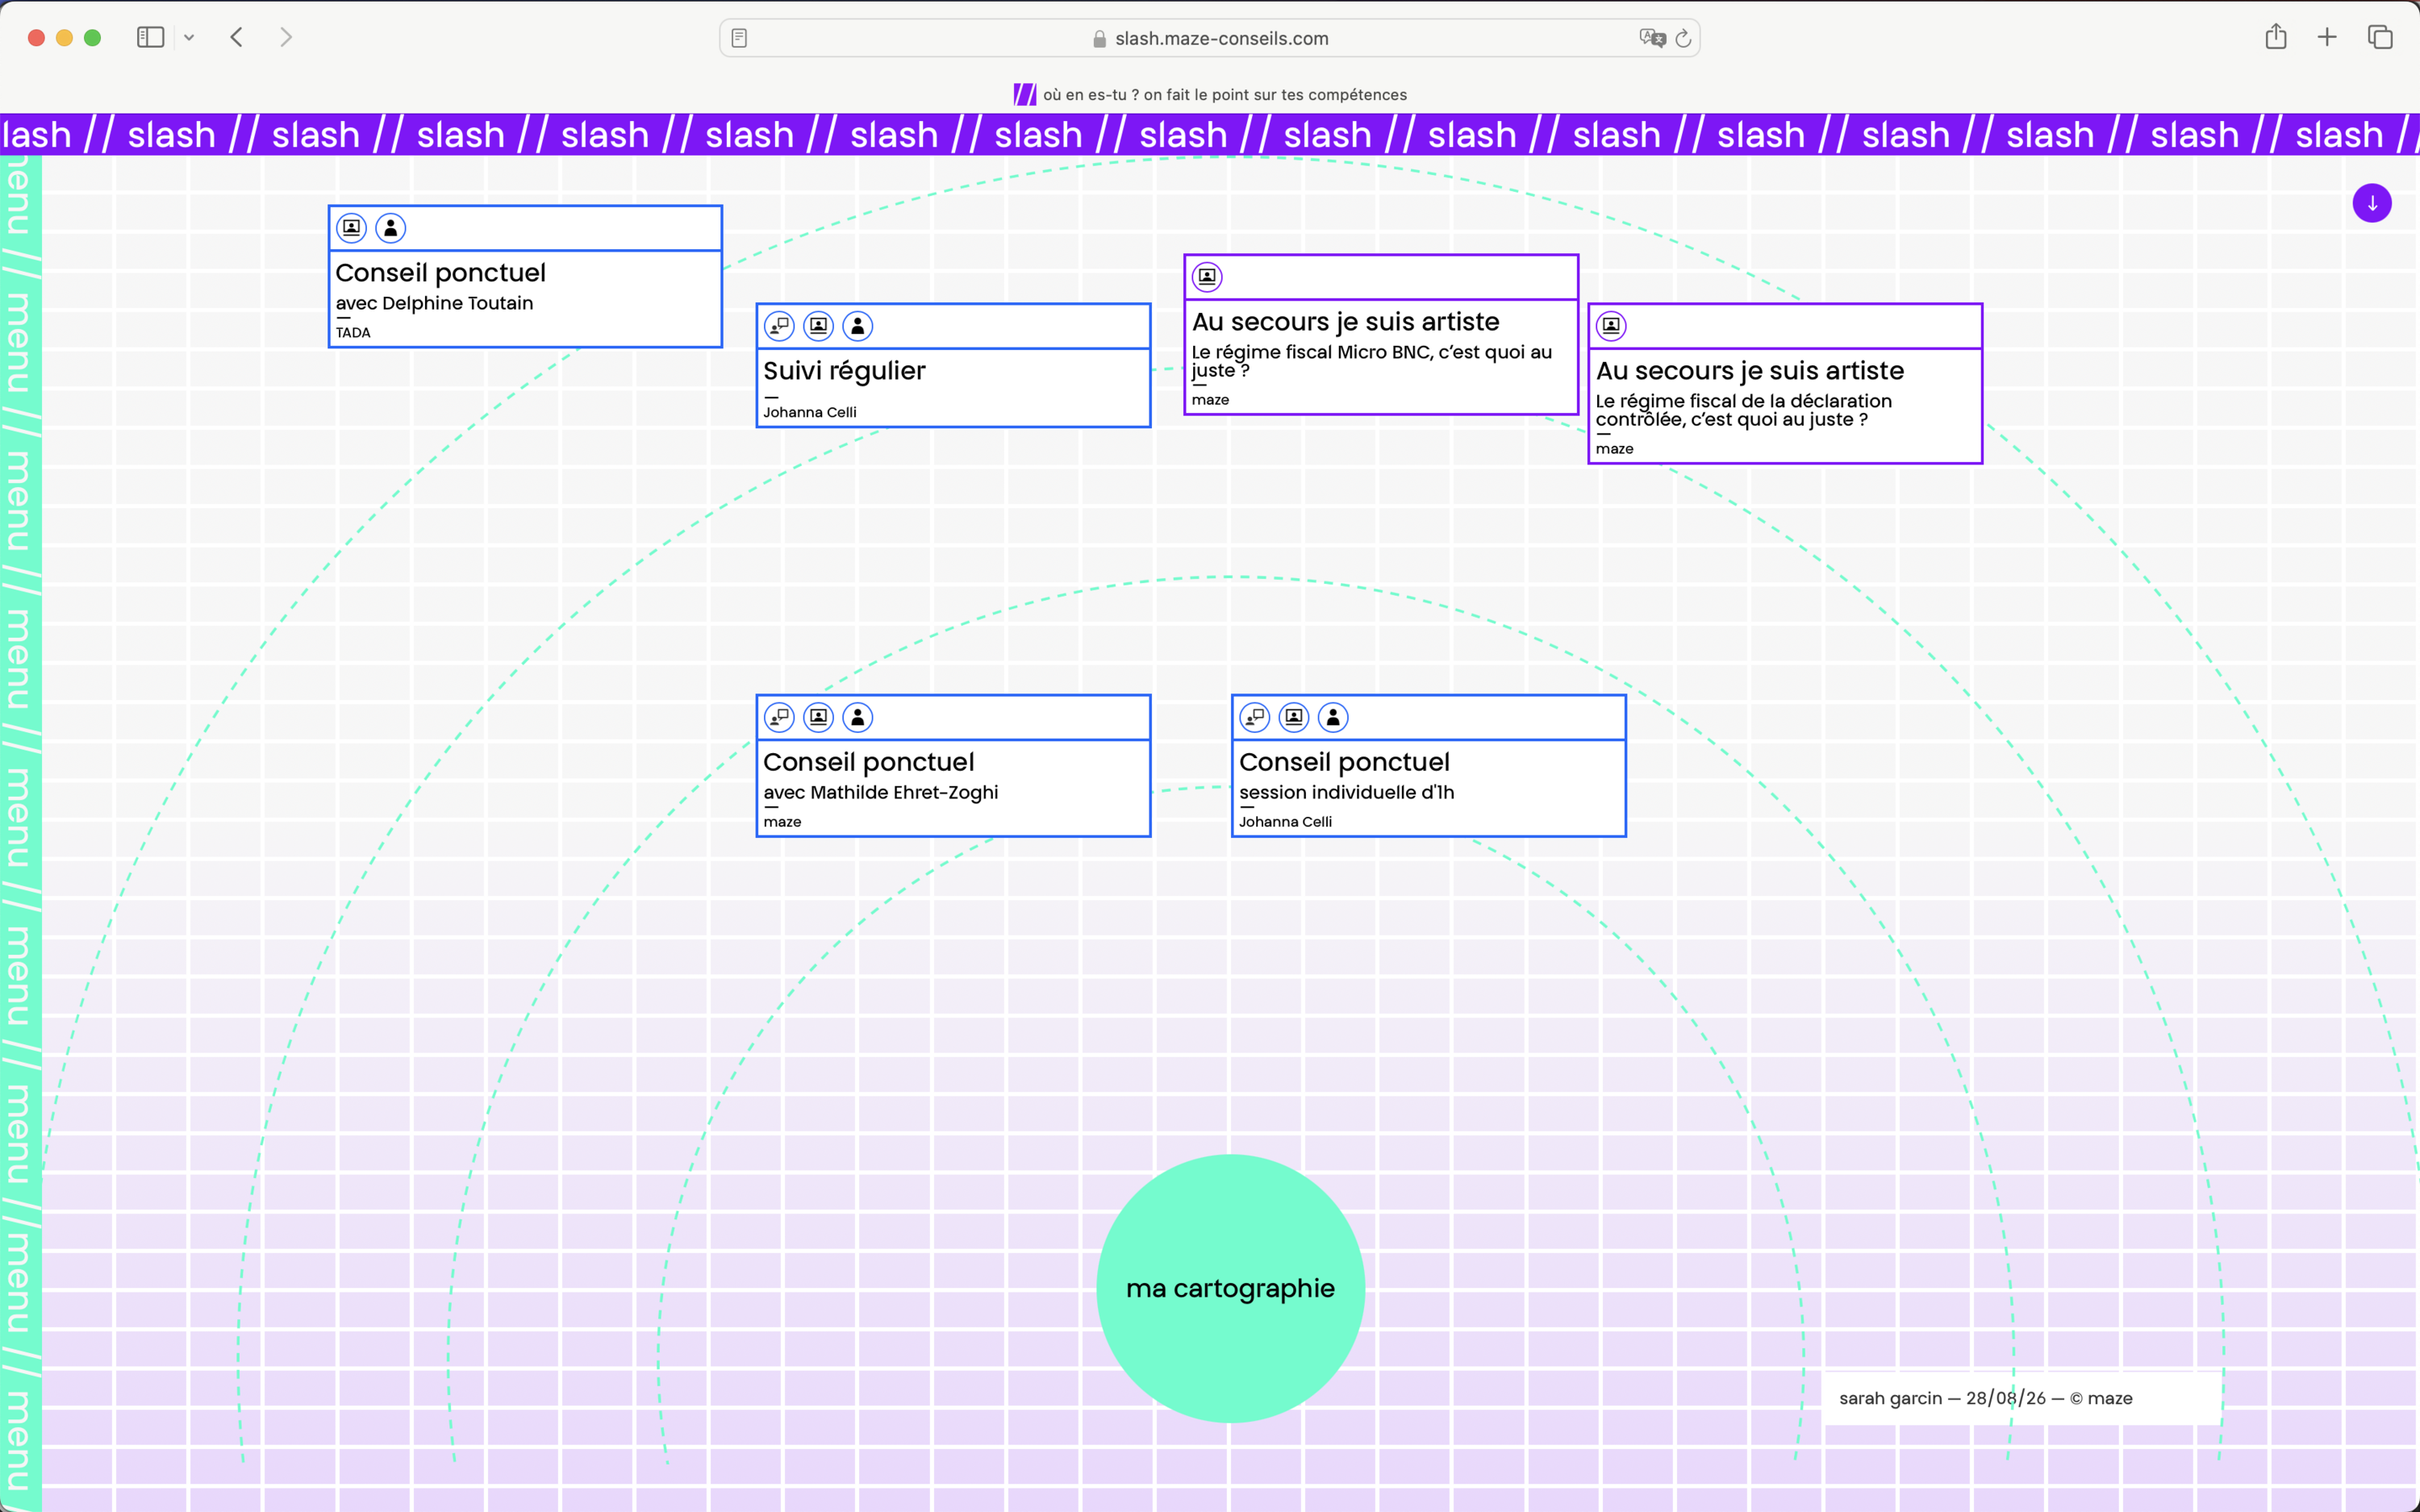Image resolution: width=2420 pixels, height=1512 pixels.
Task: Click the purple down-arrow scroll button
Action: (x=2372, y=203)
